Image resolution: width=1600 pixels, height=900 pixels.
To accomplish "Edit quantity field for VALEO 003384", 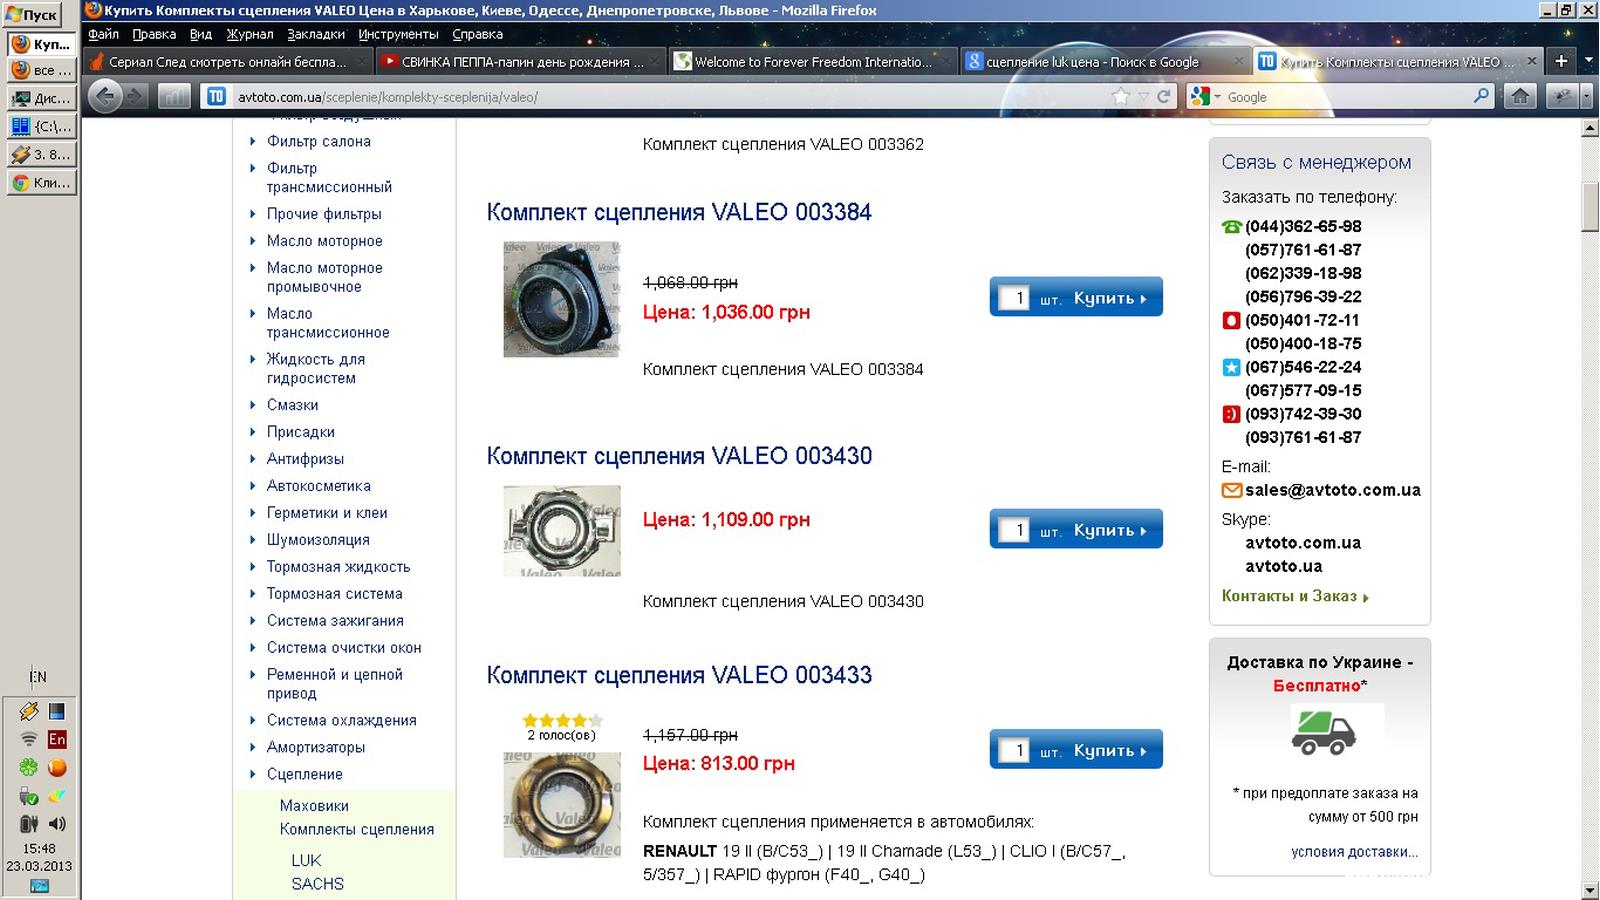I will pos(1014,298).
